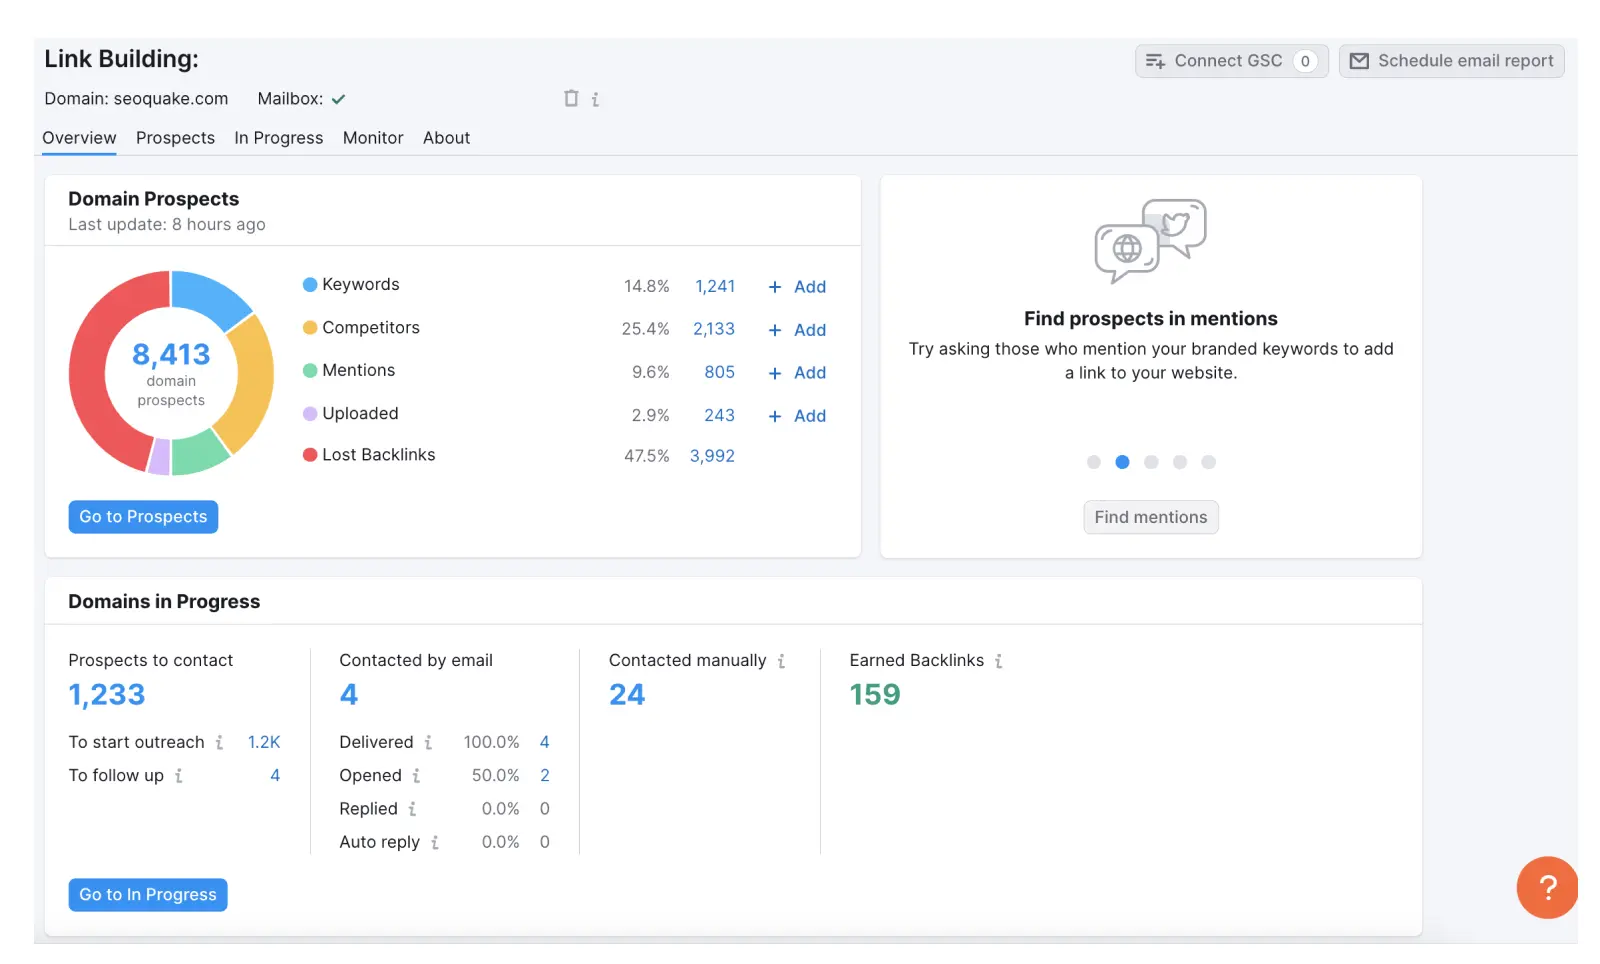
Task: Click the Connect GSC icon button
Action: pos(1156,60)
